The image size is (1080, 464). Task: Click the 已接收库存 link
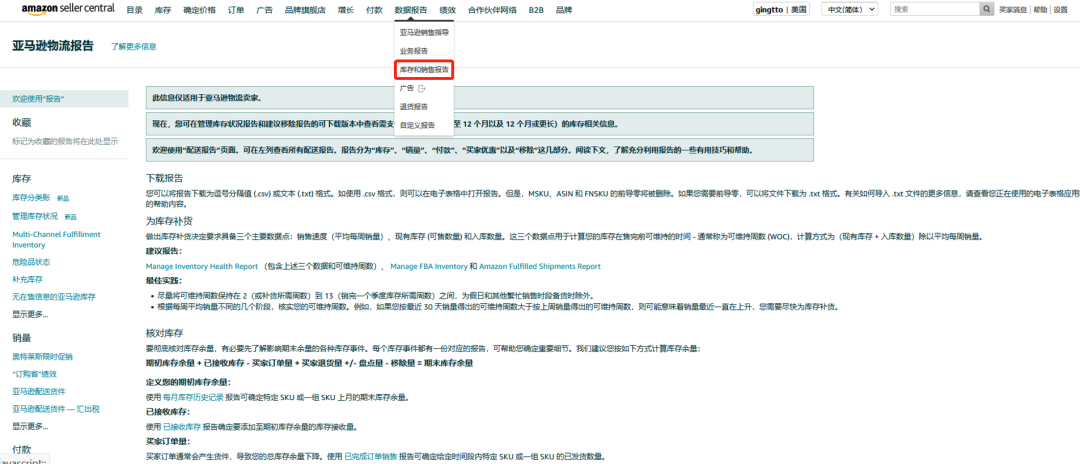tap(183, 427)
